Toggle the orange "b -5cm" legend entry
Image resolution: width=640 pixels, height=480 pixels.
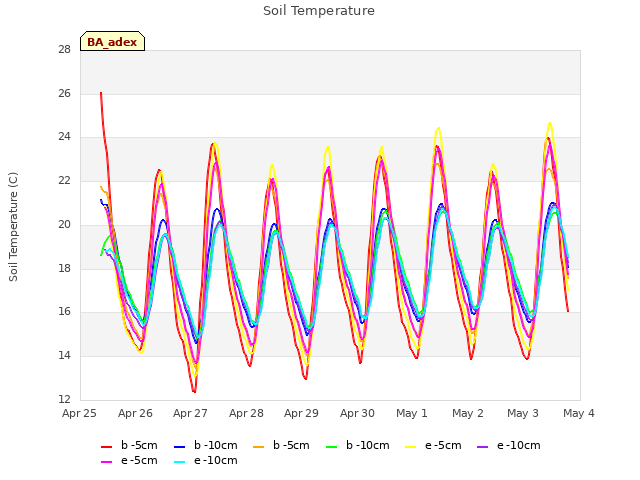[x=281, y=445]
